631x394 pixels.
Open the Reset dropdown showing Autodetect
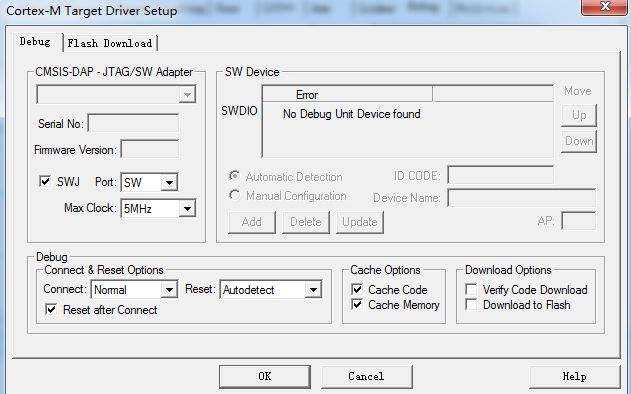click(271, 289)
